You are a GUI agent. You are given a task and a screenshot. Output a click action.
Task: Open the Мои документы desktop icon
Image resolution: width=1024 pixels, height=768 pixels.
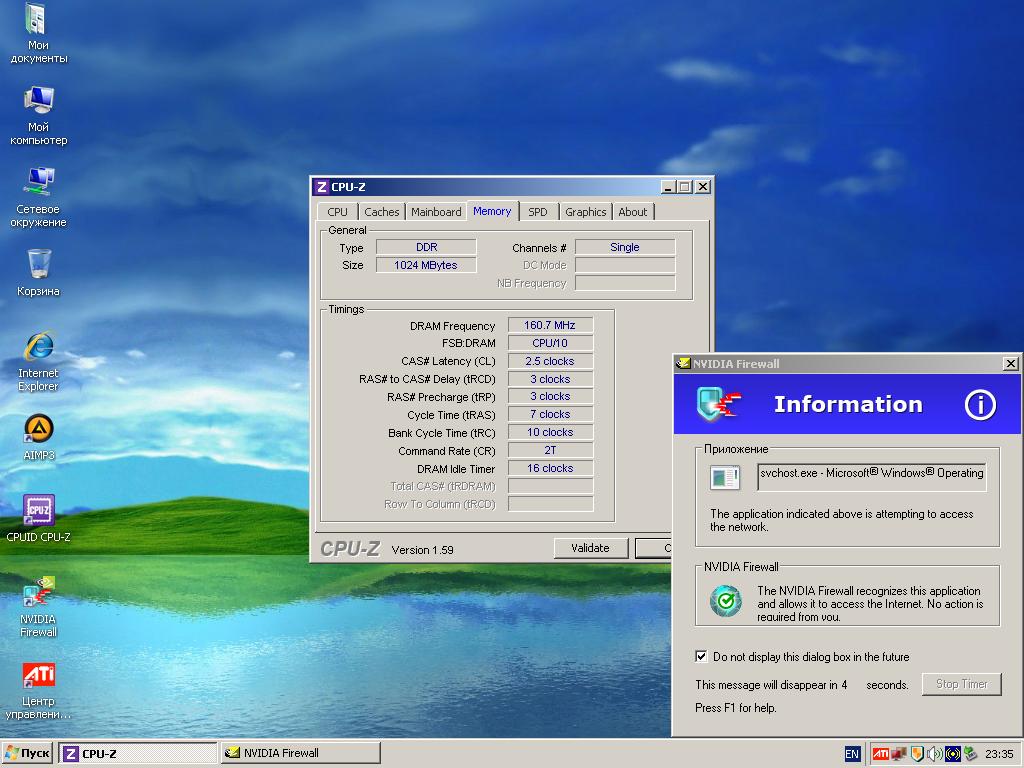(38, 33)
